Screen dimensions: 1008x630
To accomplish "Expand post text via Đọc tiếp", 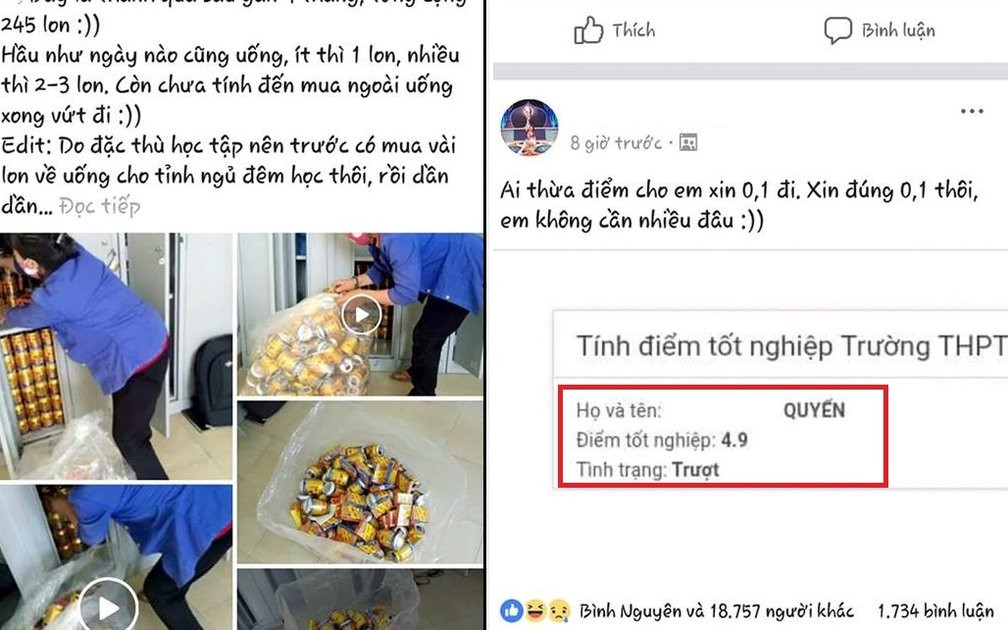I will [100, 206].
